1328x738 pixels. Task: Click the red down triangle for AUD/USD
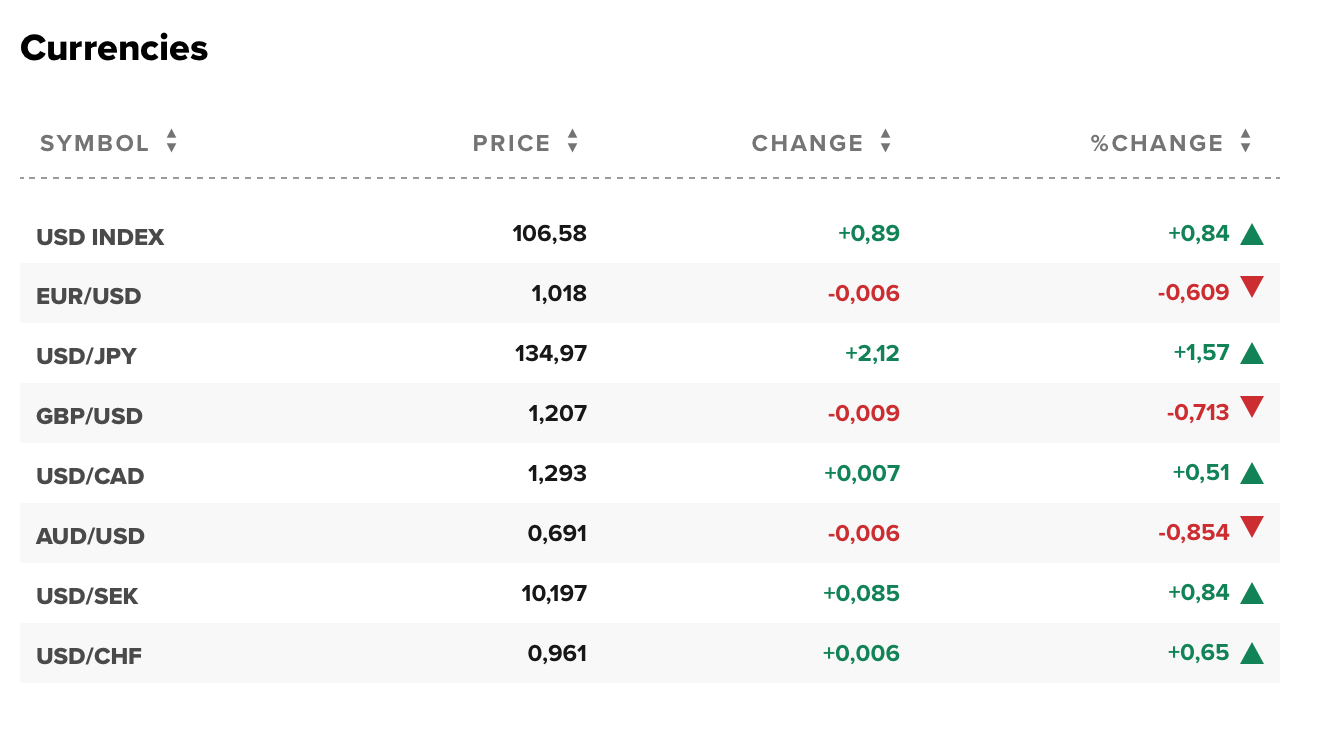[1252, 527]
